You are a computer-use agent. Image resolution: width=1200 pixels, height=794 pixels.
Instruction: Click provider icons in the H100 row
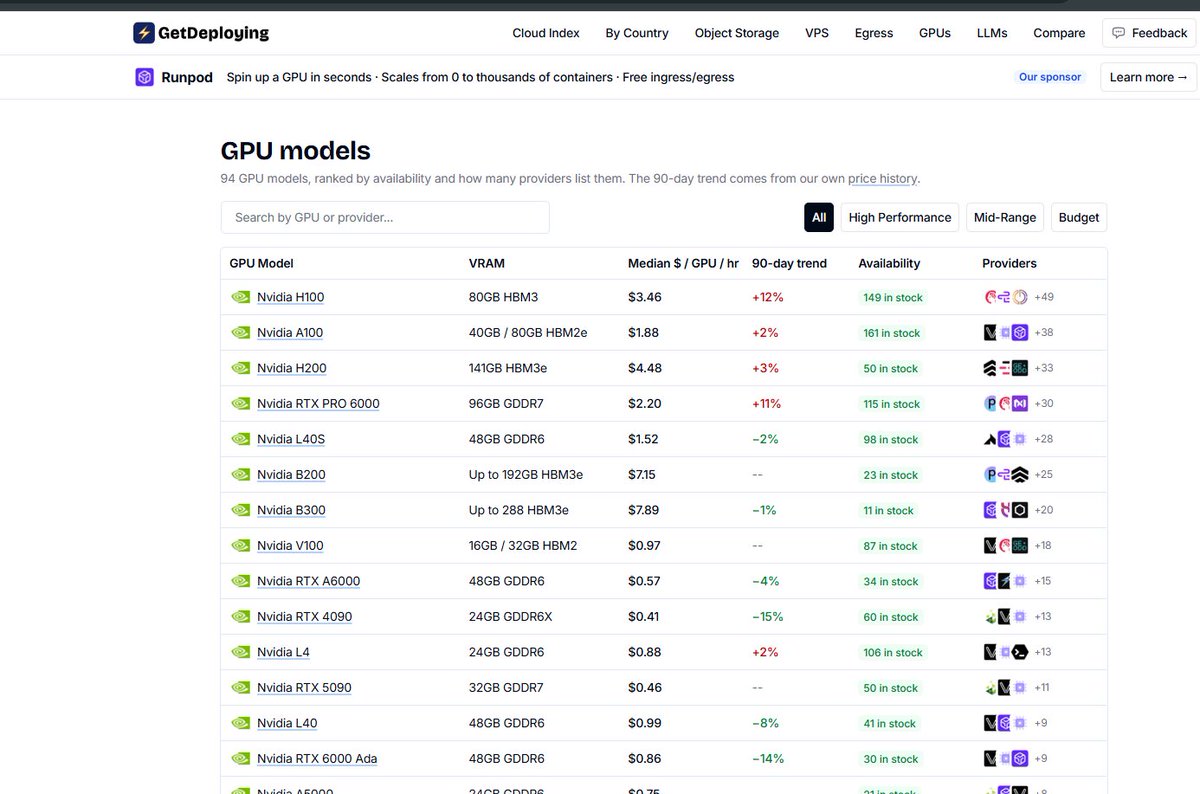pos(1006,297)
